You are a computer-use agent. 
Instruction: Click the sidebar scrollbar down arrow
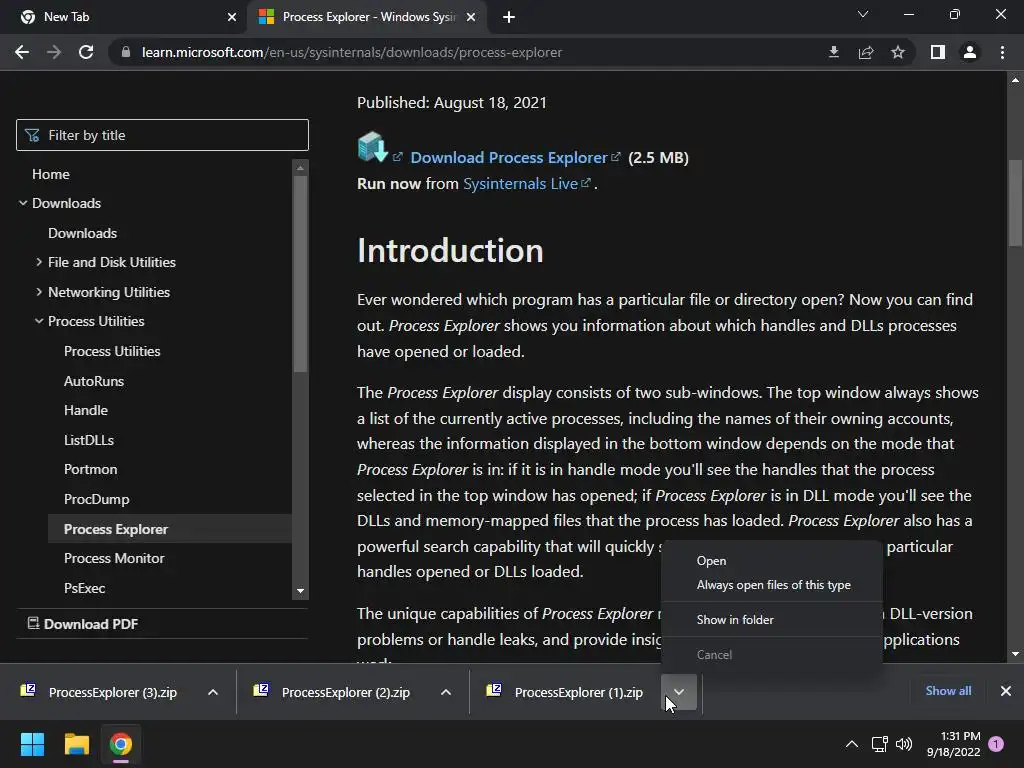[x=300, y=591]
